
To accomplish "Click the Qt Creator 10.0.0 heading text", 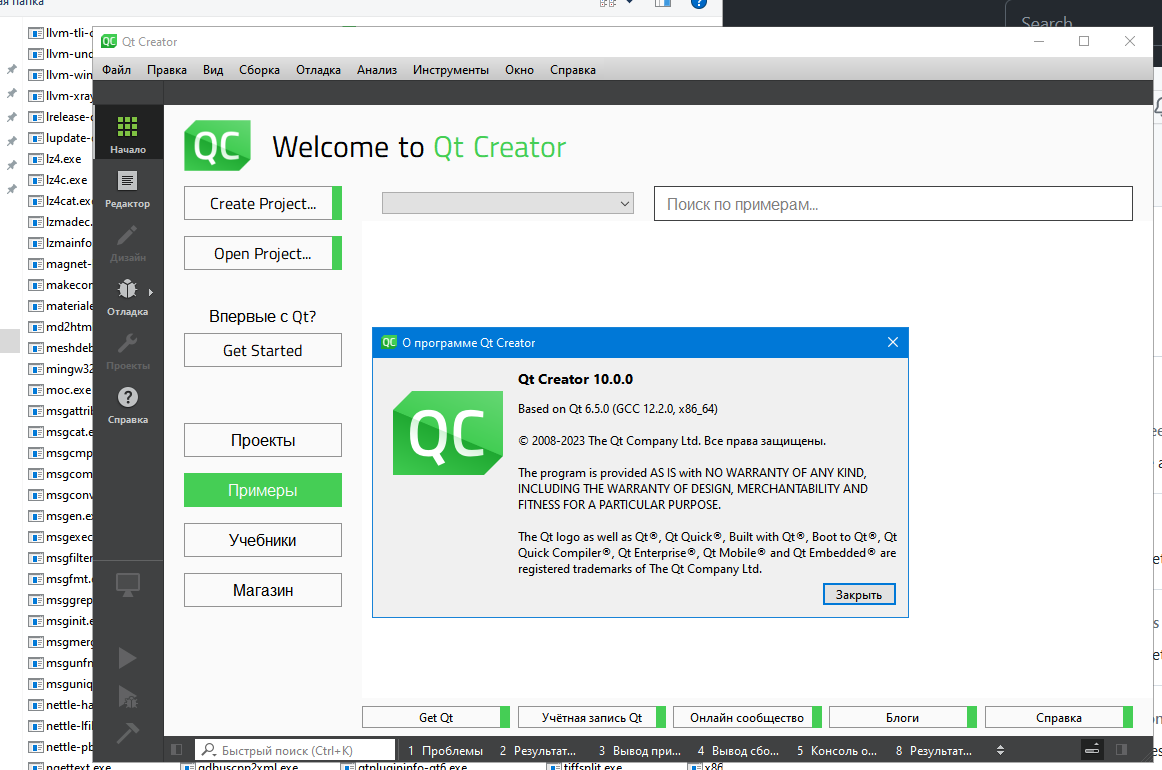I will pos(575,379).
